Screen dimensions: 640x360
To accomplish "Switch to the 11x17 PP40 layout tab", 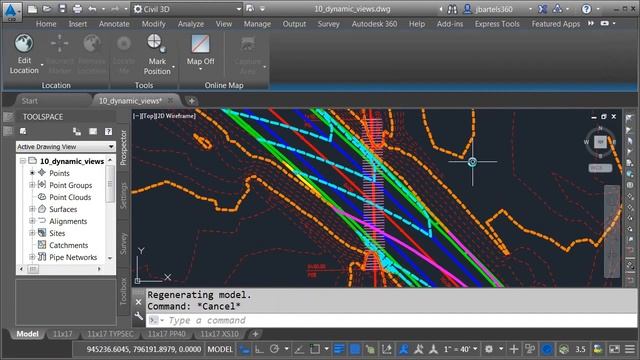I will 166,334.
